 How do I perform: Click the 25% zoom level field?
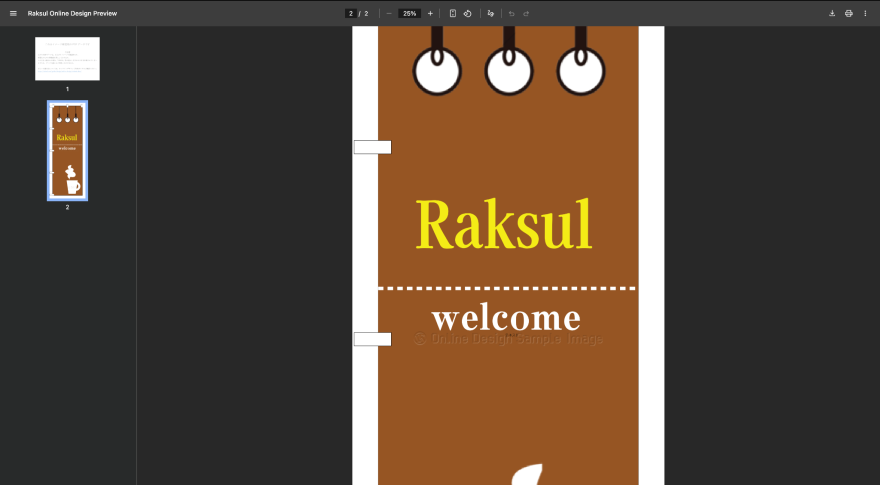click(x=409, y=13)
